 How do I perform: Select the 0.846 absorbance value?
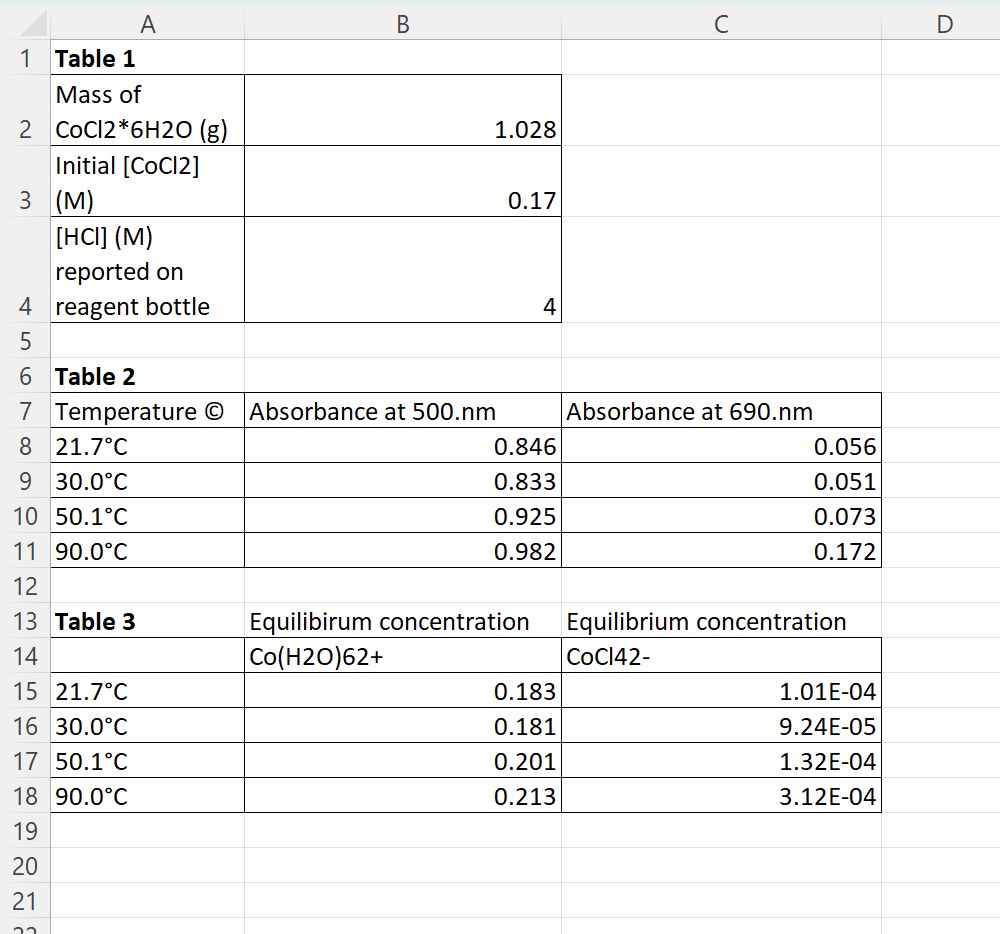403,446
